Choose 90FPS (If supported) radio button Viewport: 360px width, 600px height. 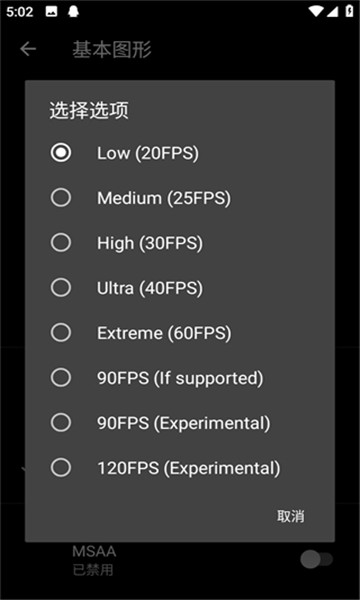coord(61,378)
